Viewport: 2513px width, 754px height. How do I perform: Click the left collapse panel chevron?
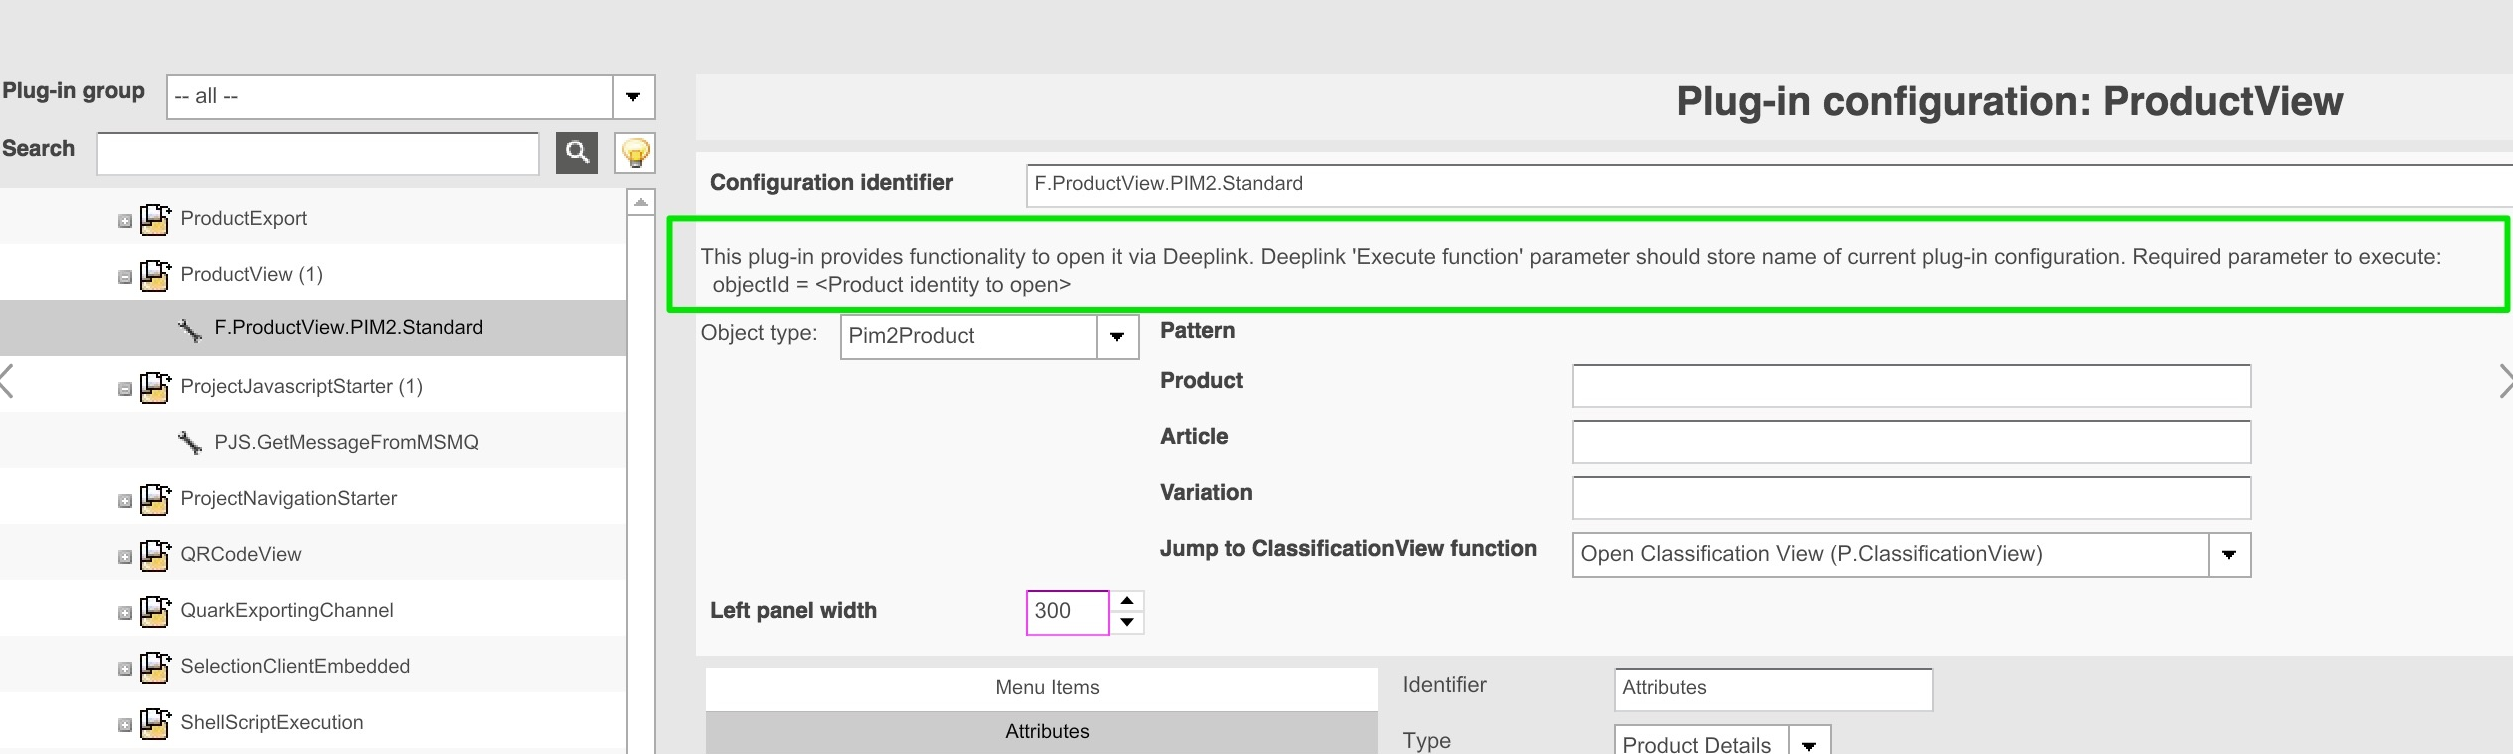(7, 381)
